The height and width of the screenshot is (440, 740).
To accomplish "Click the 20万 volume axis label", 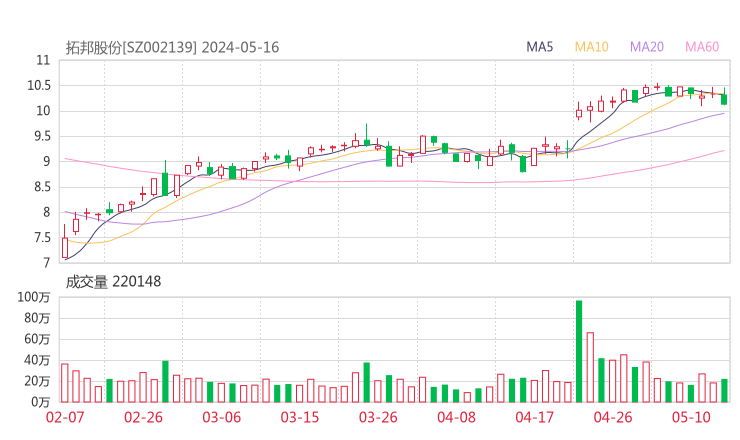I will pos(37,381).
